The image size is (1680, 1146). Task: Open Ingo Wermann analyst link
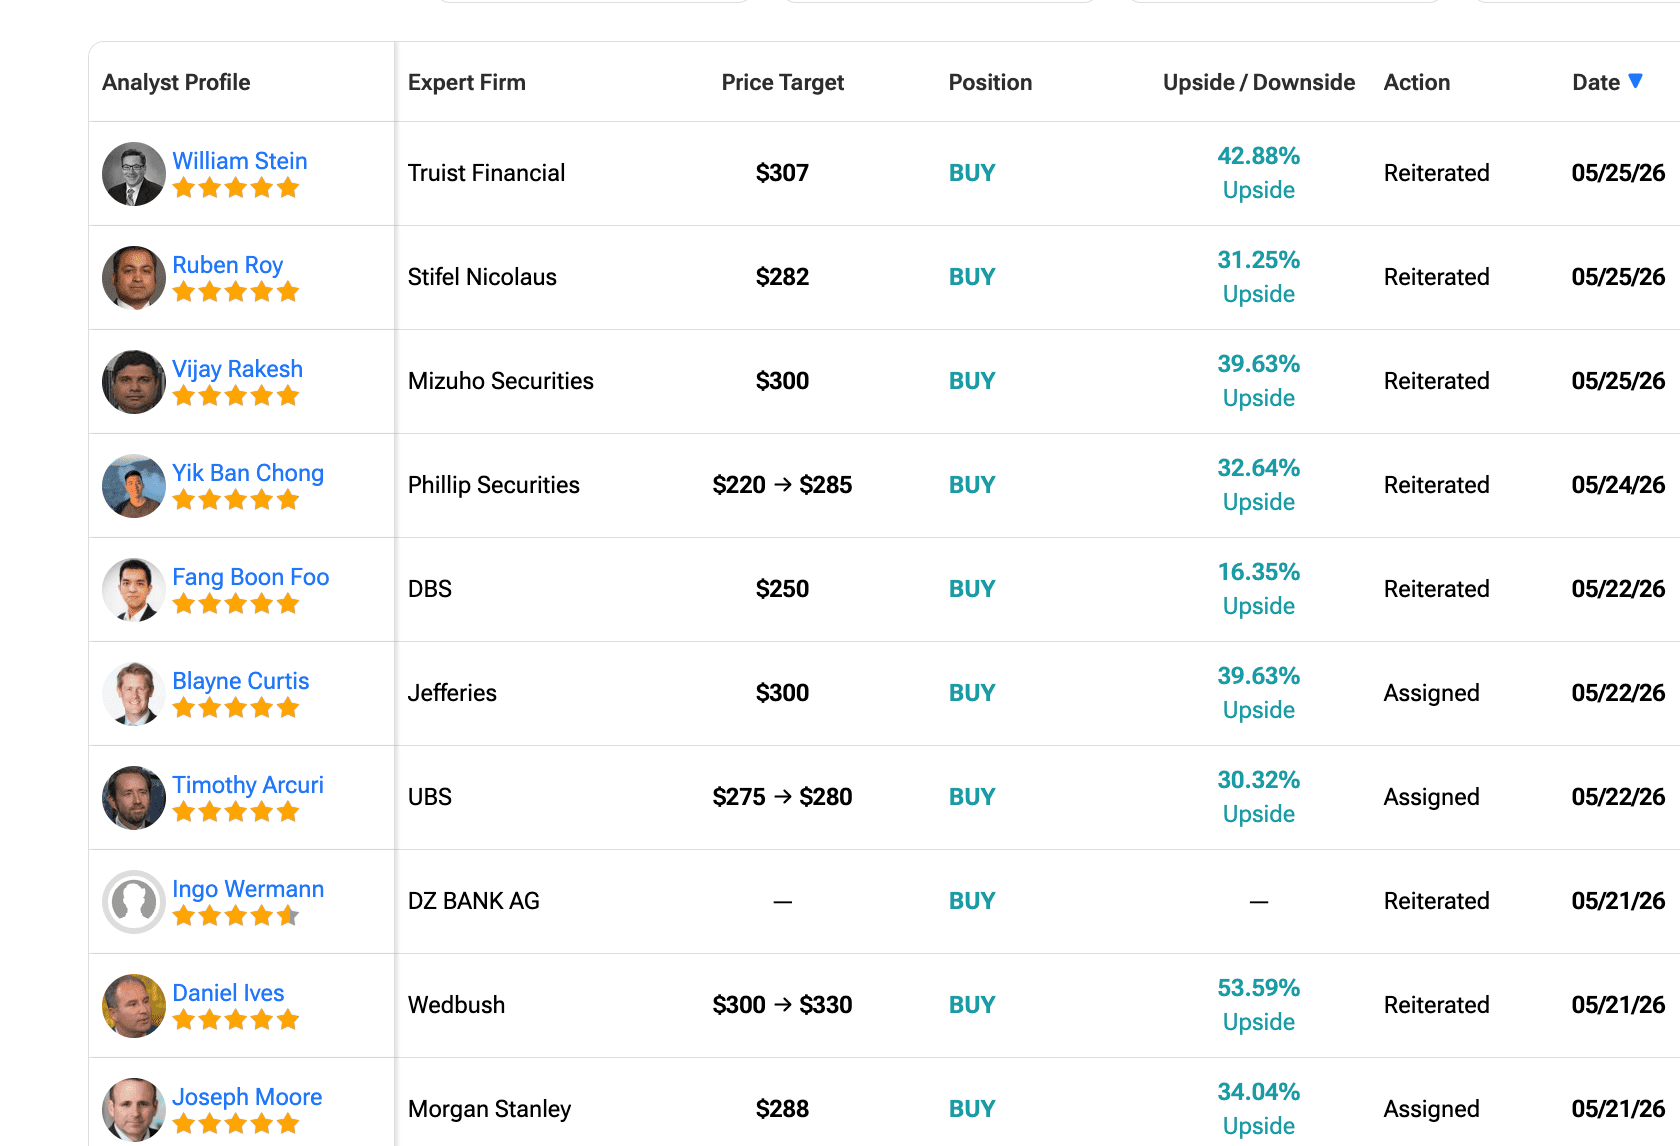248,889
